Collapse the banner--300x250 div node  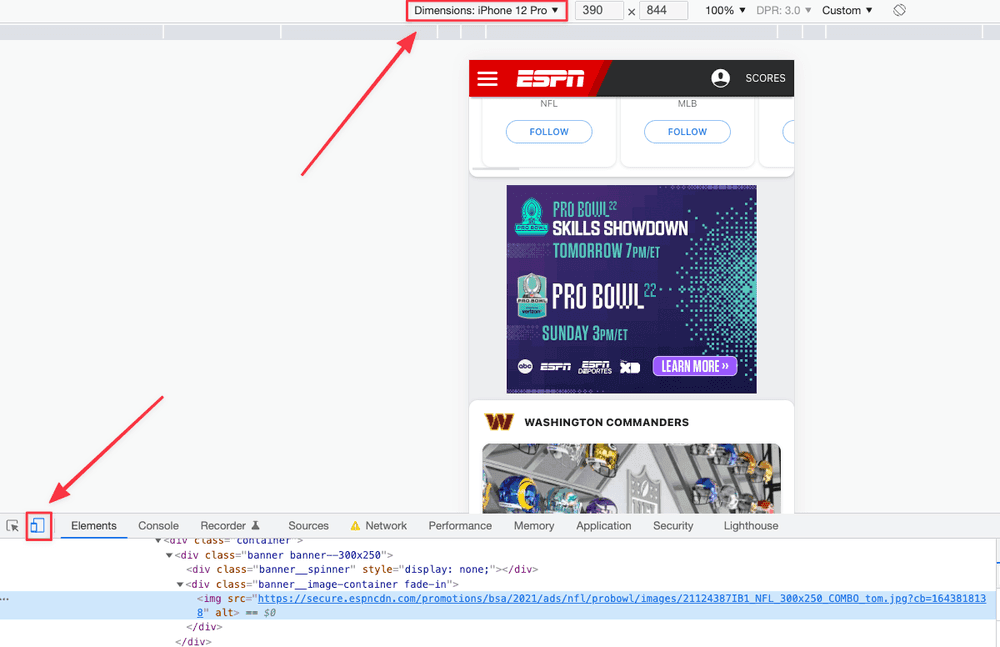click(x=170, y=554)
